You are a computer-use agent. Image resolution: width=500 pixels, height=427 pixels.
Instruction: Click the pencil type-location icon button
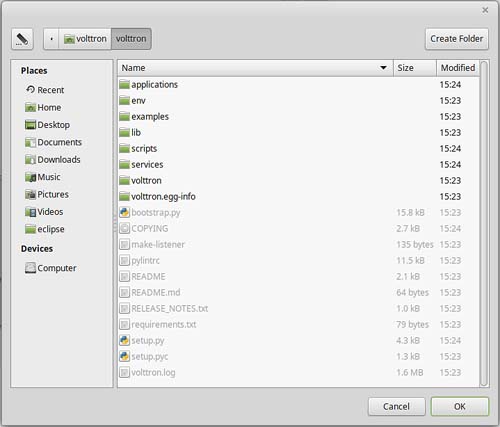22,39
